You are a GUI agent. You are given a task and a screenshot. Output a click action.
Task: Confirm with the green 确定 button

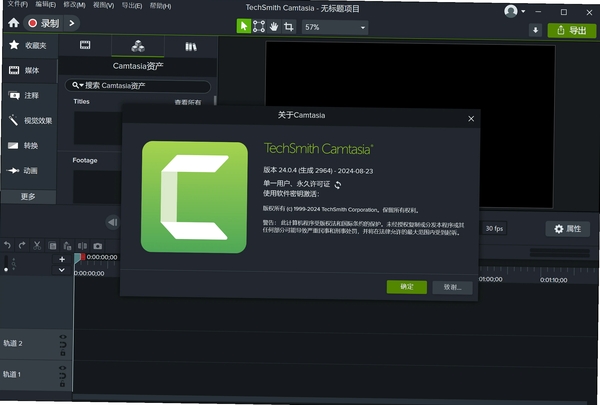407,287
